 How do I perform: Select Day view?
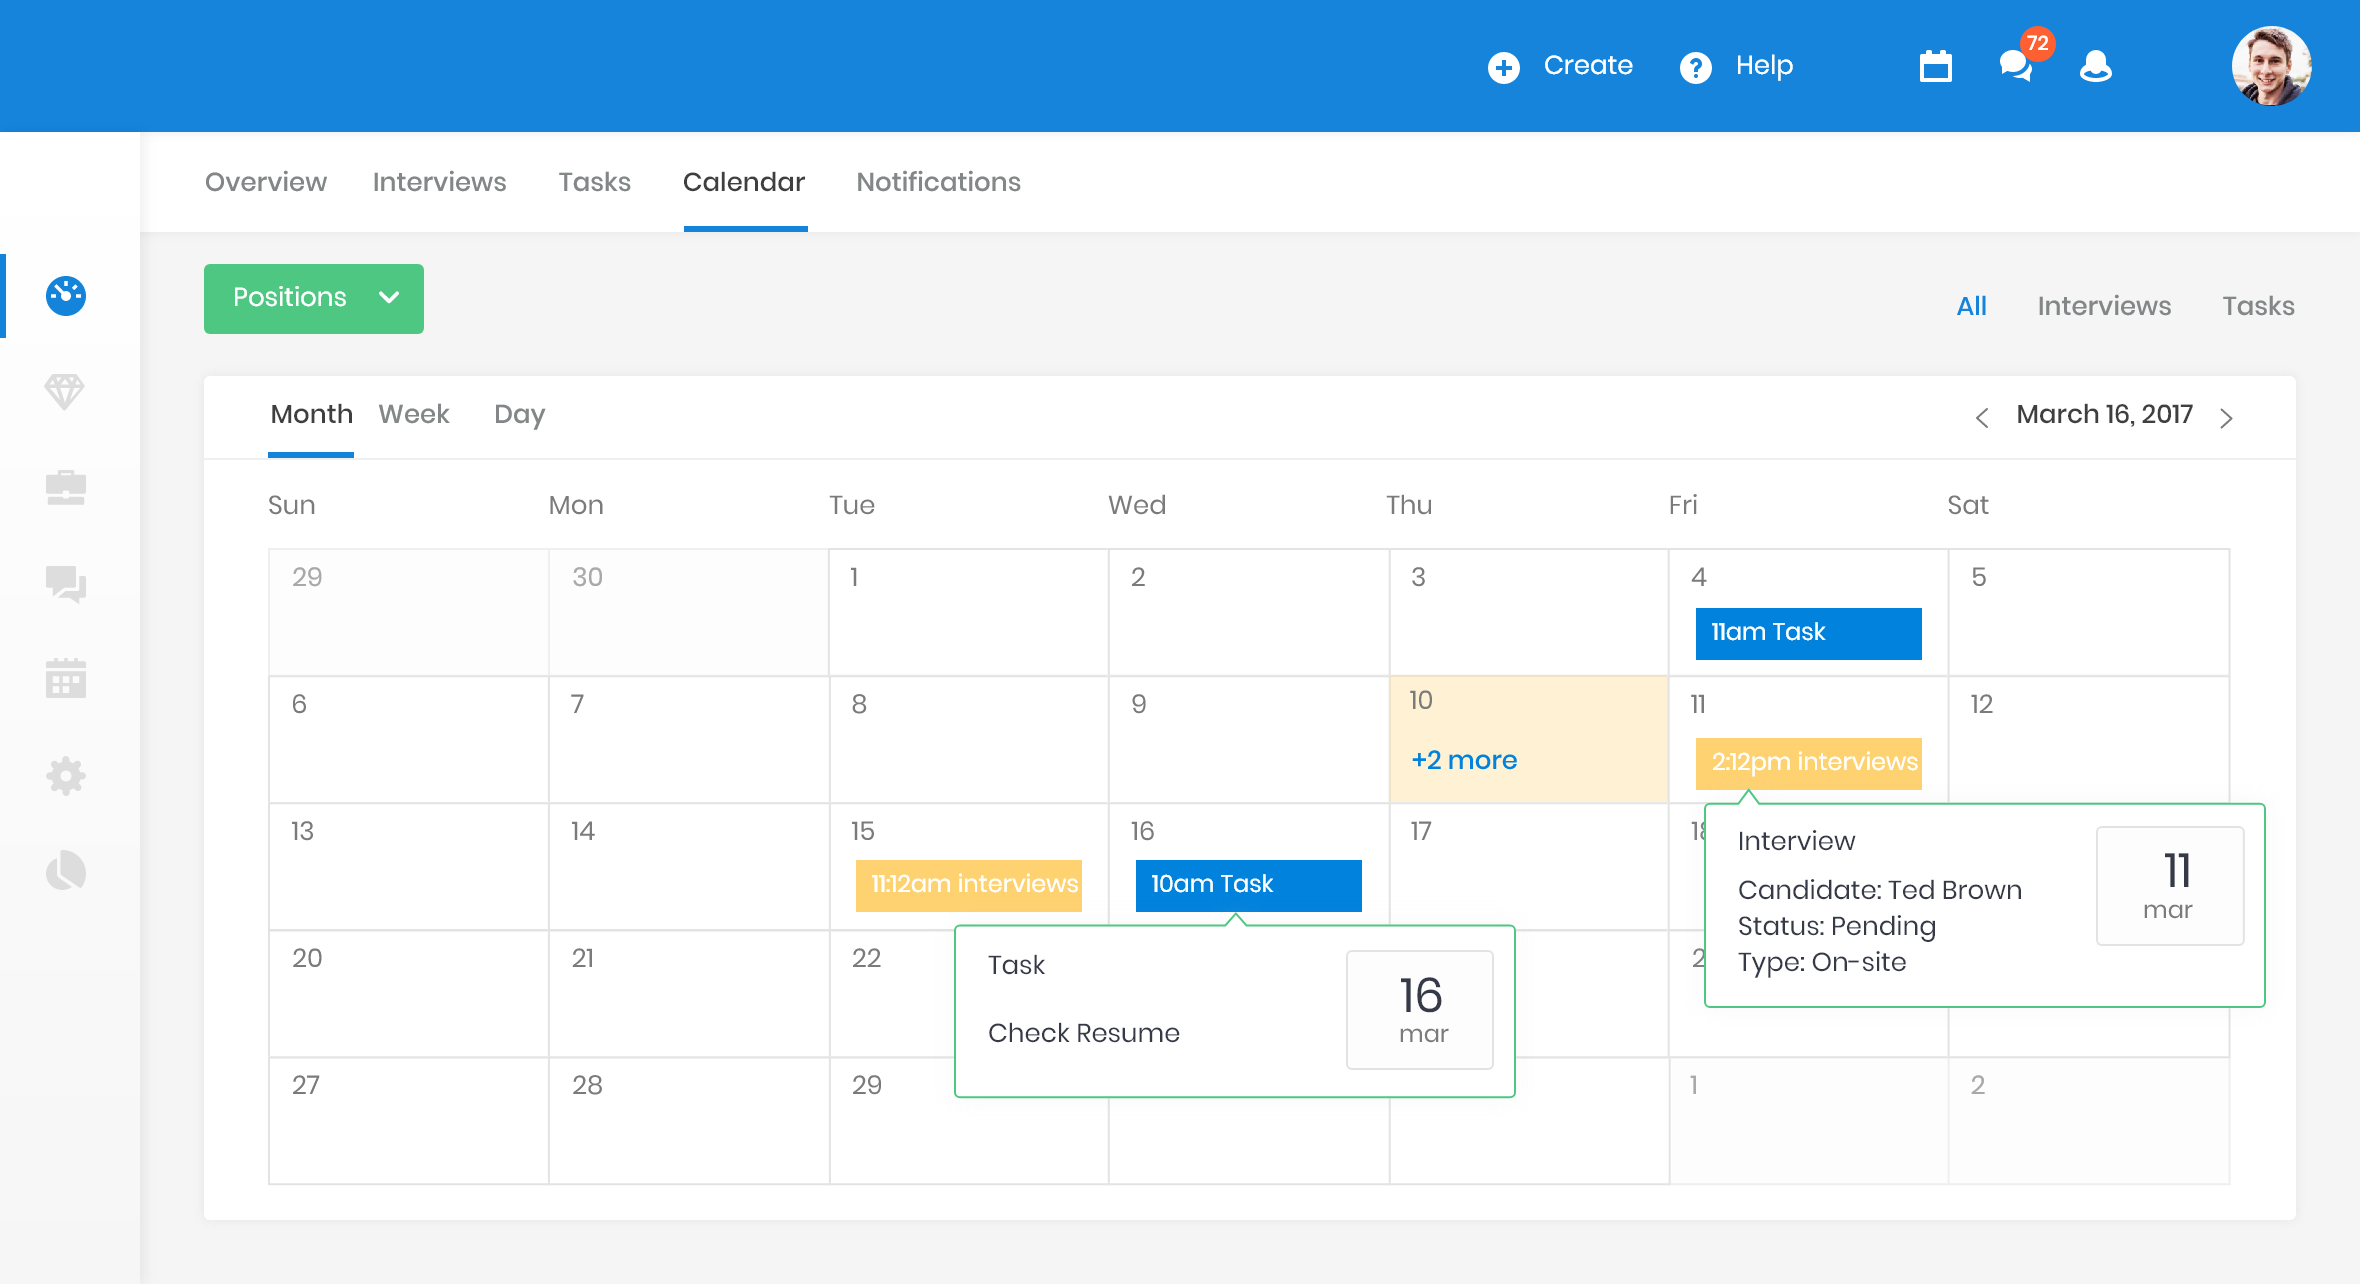pos(520,414)
